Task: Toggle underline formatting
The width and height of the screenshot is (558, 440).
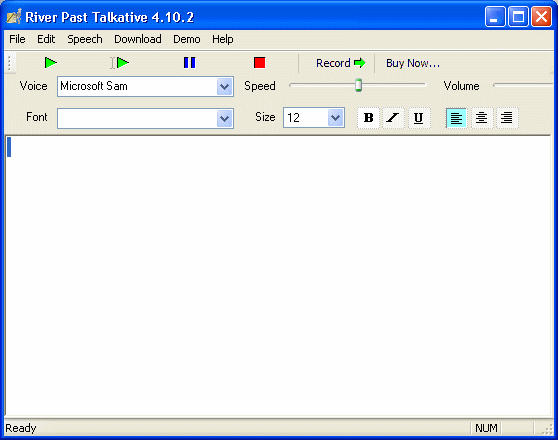Action: point(418,117)
